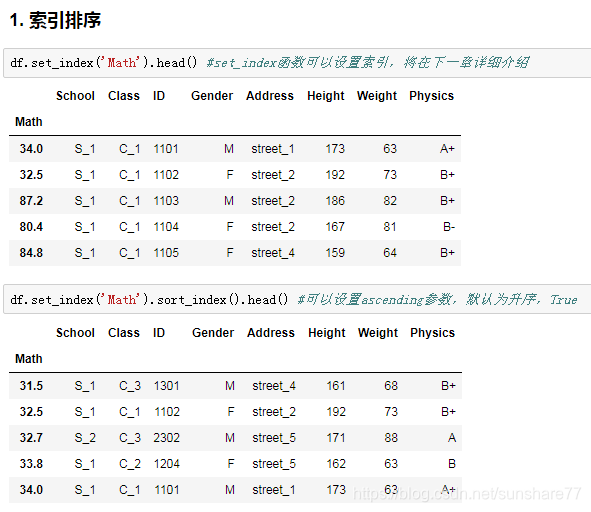Click Height value 159

point(335,253)
